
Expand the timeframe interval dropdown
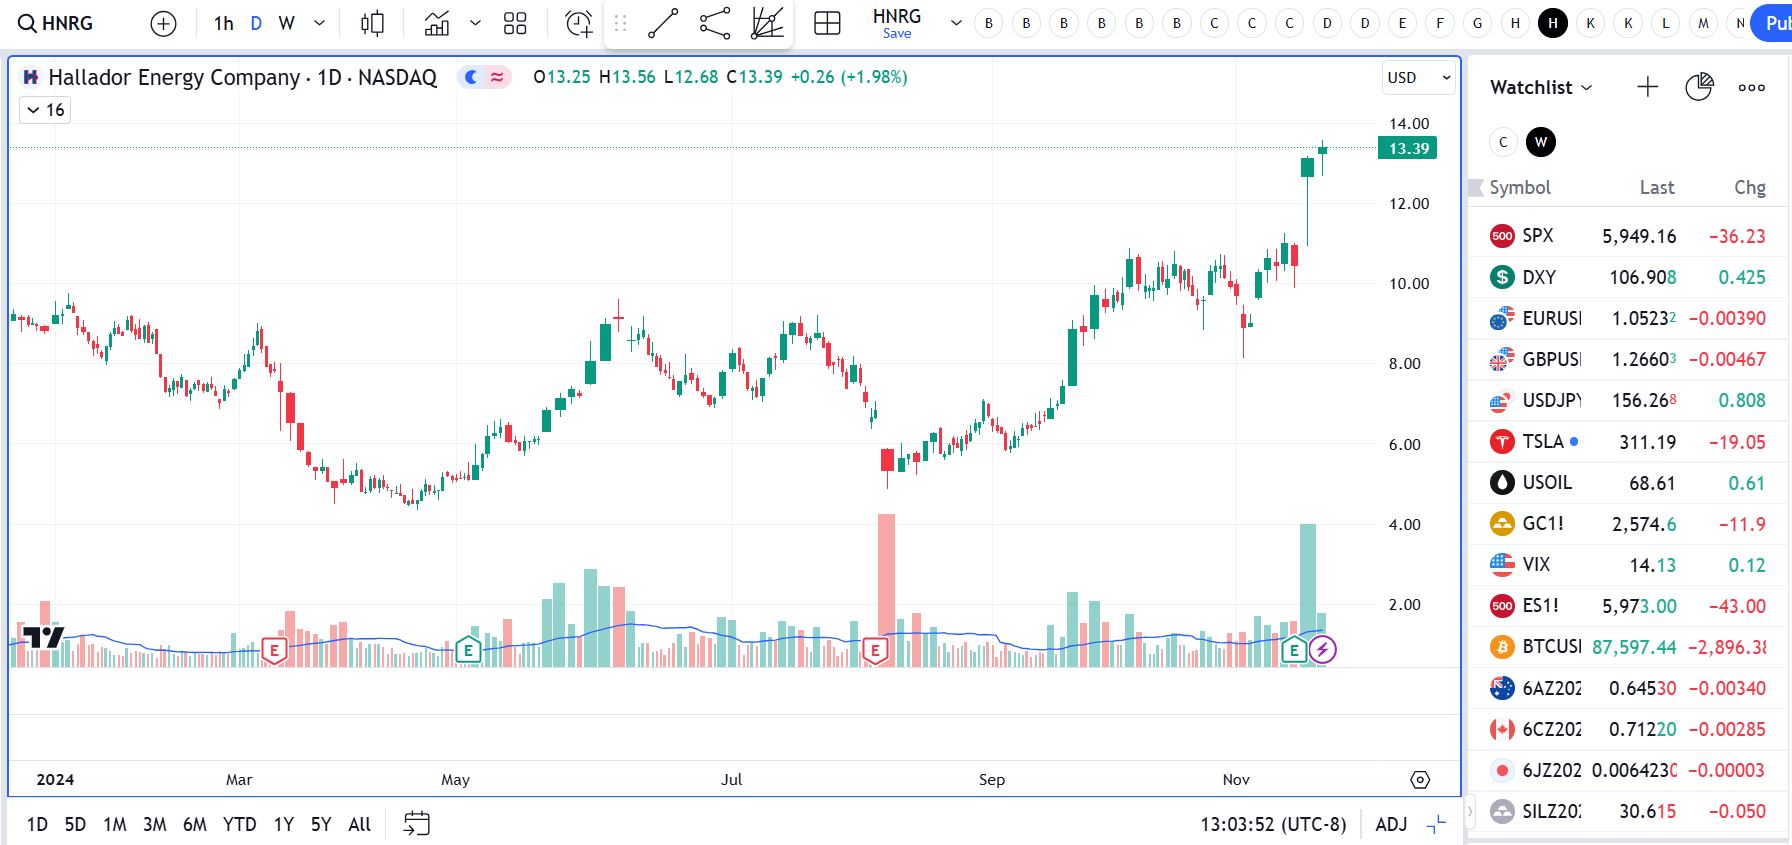319,23
